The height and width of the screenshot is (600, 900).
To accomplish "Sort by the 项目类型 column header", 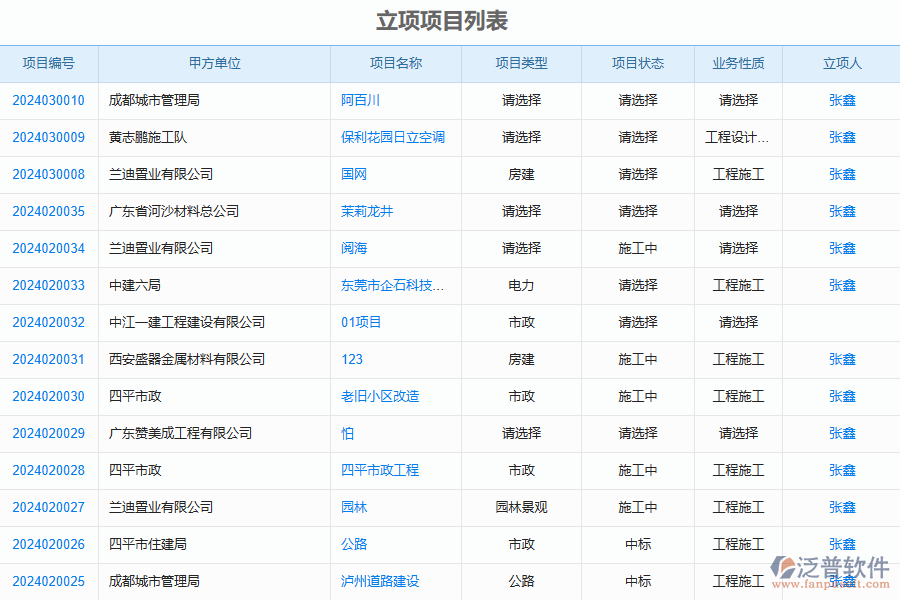I will [522, 64].
